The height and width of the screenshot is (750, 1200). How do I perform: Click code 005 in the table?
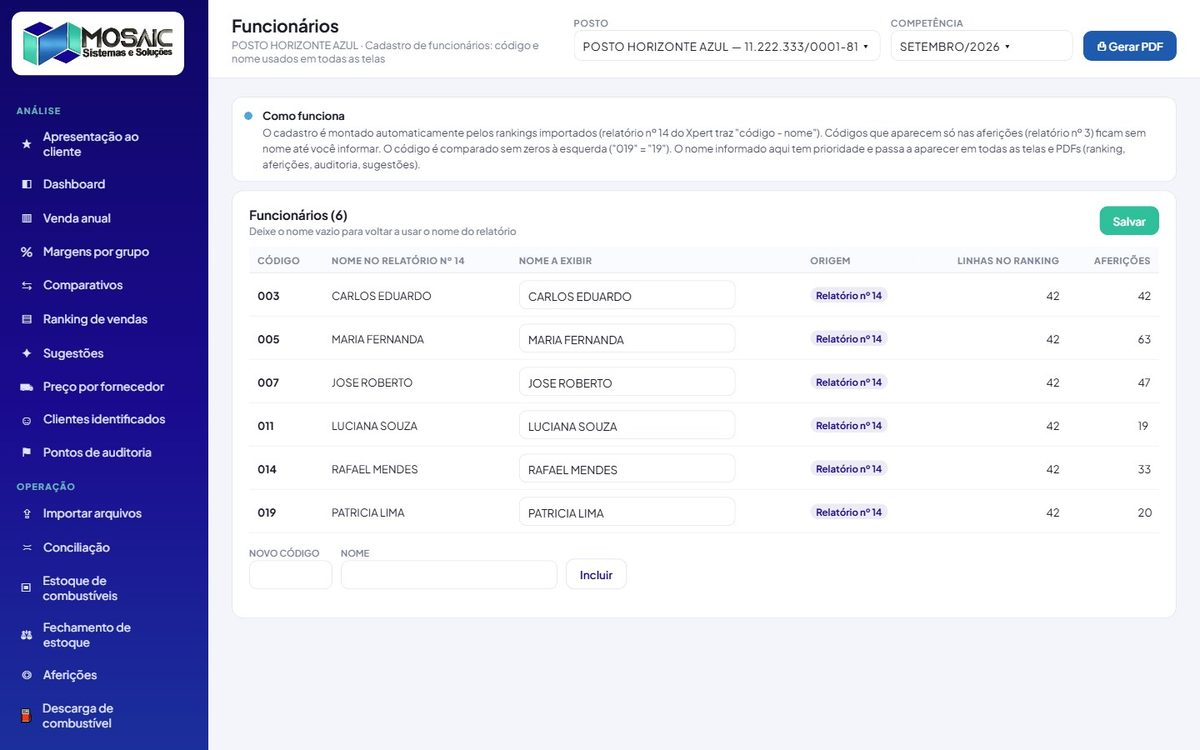click(x=268, y=339)
